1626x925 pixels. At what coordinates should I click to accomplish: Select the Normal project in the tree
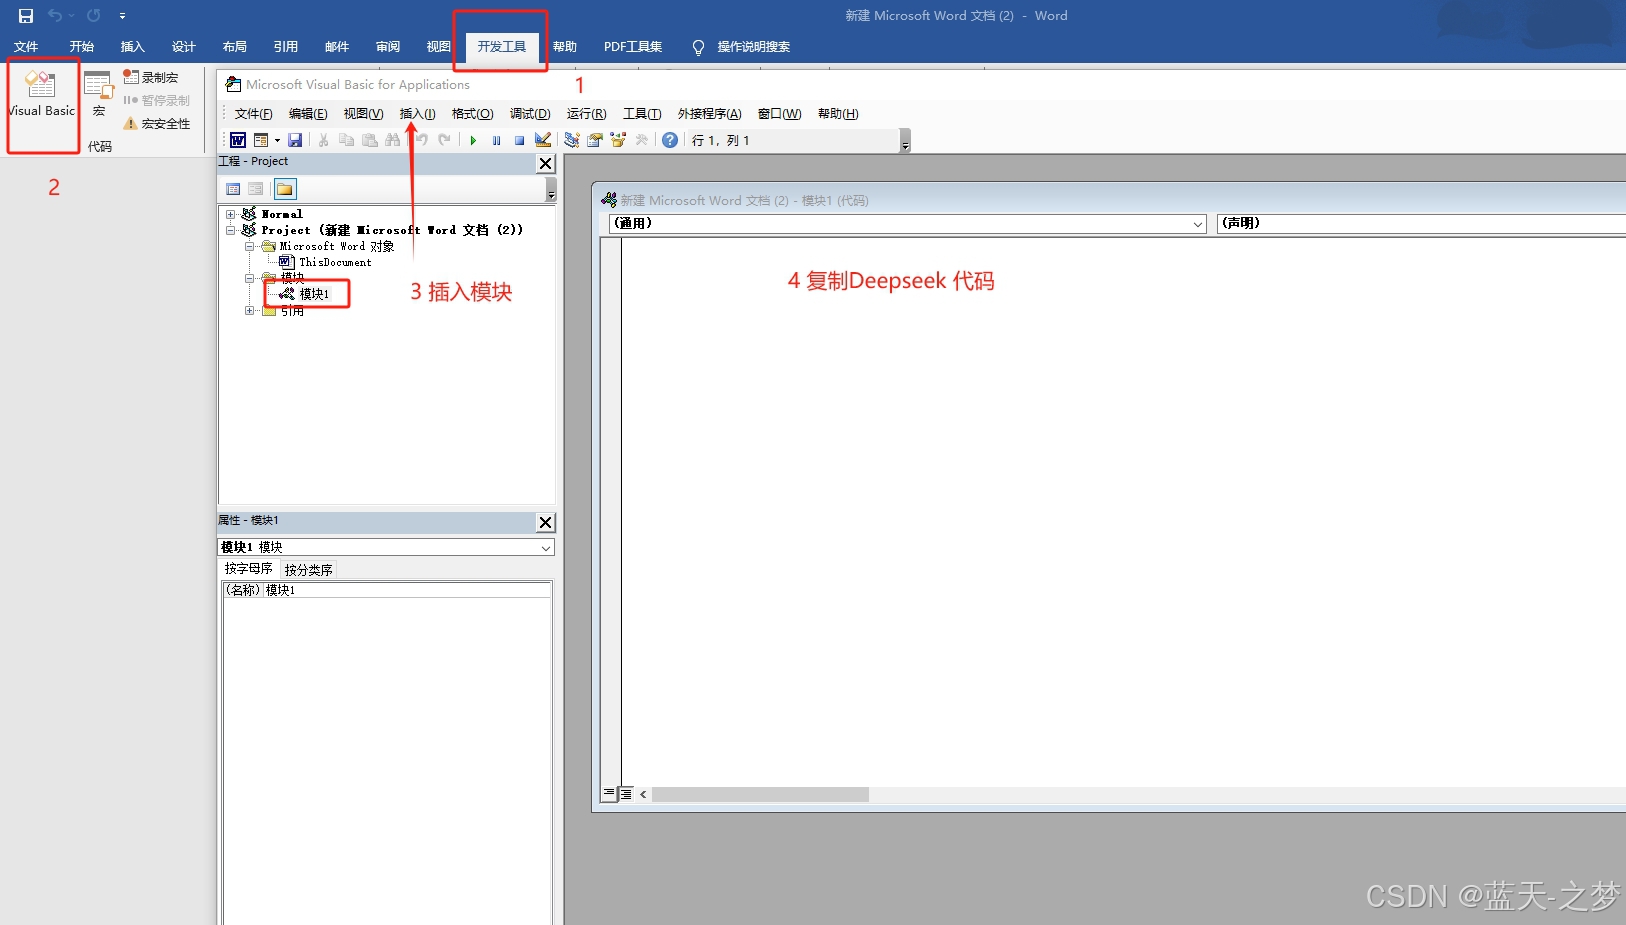pyautogui.click(x=281, y=214)
